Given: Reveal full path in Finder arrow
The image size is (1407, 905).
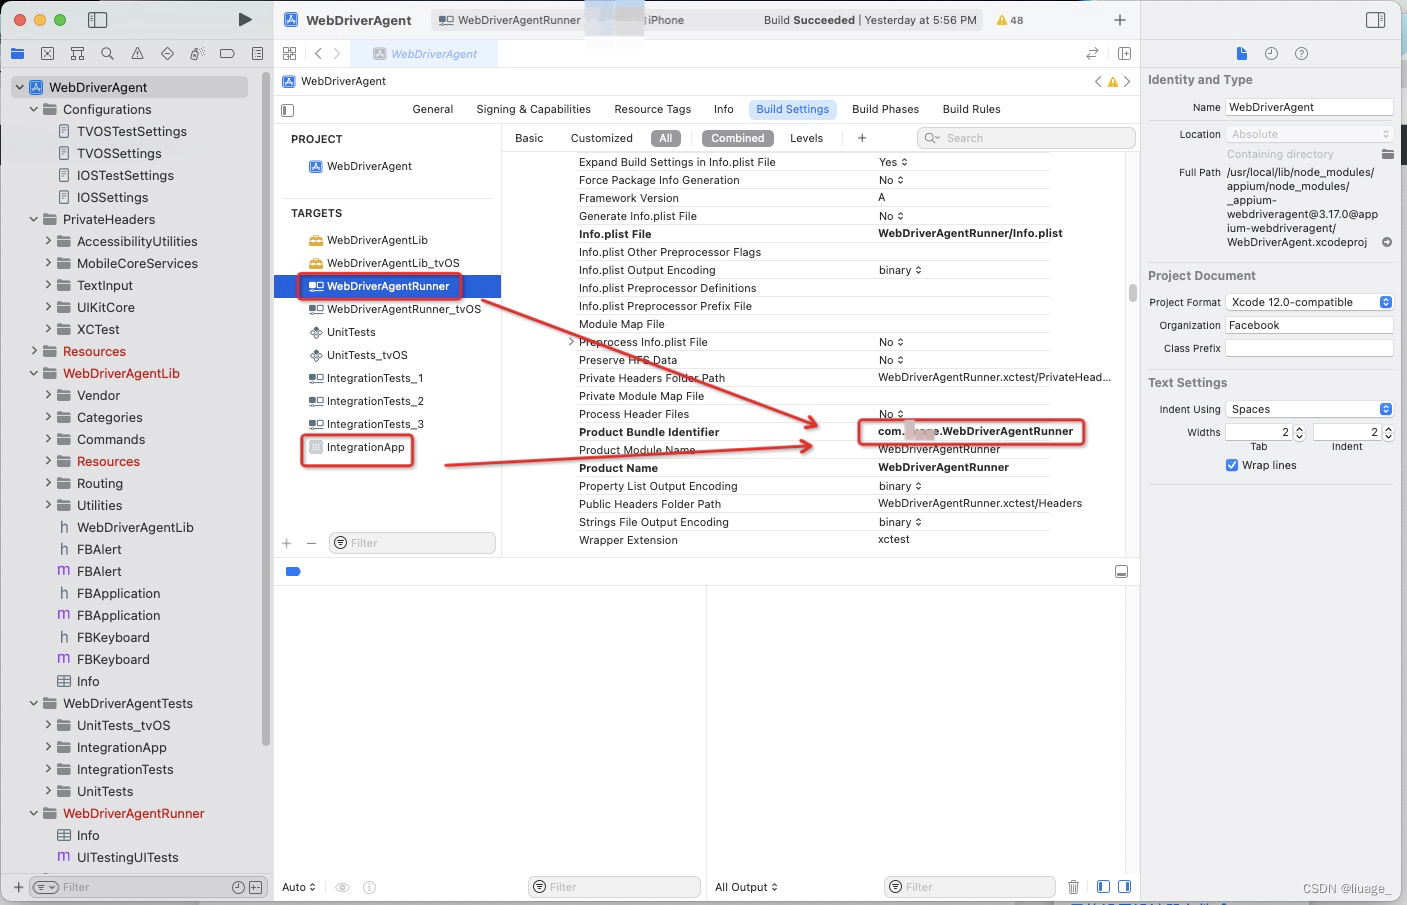Looking at the screenshot, I should [1387, 242].
